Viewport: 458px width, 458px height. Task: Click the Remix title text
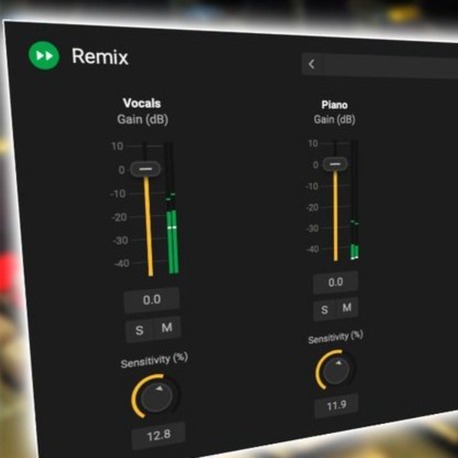click(x=100, y=56)
